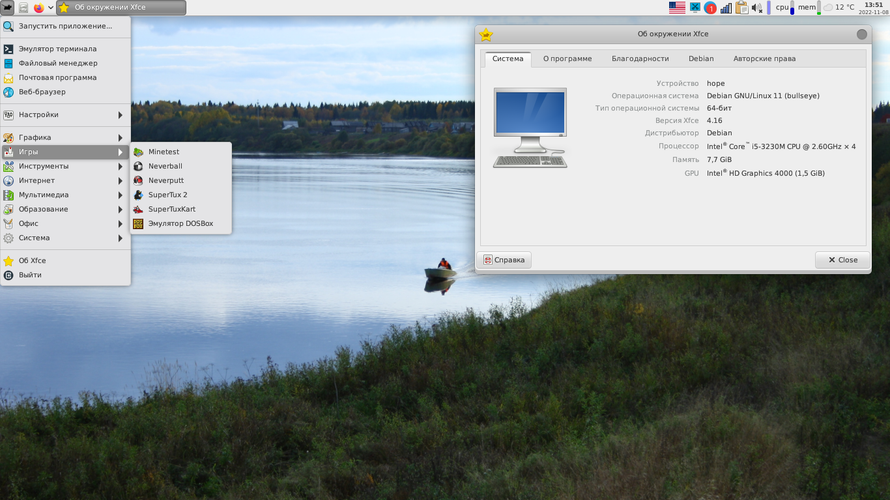Expand the 'Настройки' submenu
This screenshot has width=890, height=500.
pyautogui.click(x=65, y=115)
